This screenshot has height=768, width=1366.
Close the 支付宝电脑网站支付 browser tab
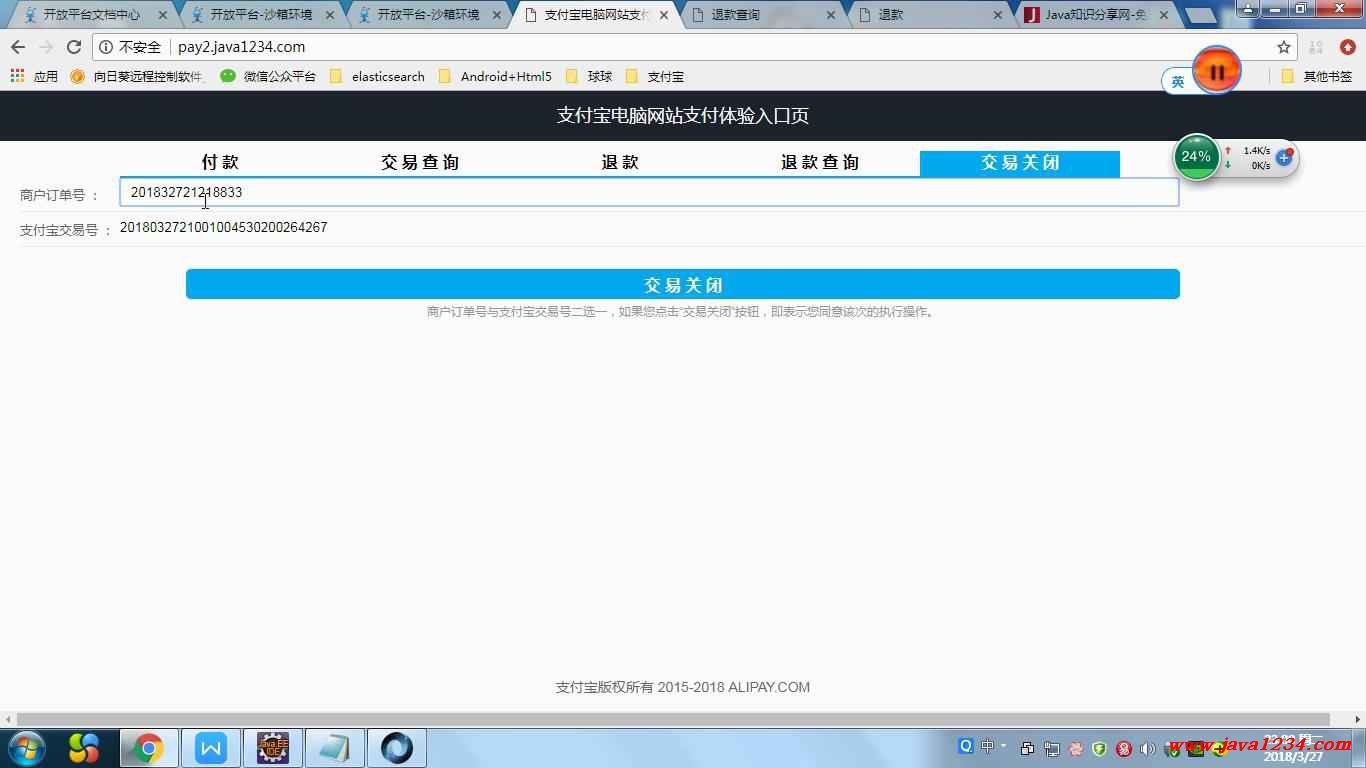coord(664,15)
